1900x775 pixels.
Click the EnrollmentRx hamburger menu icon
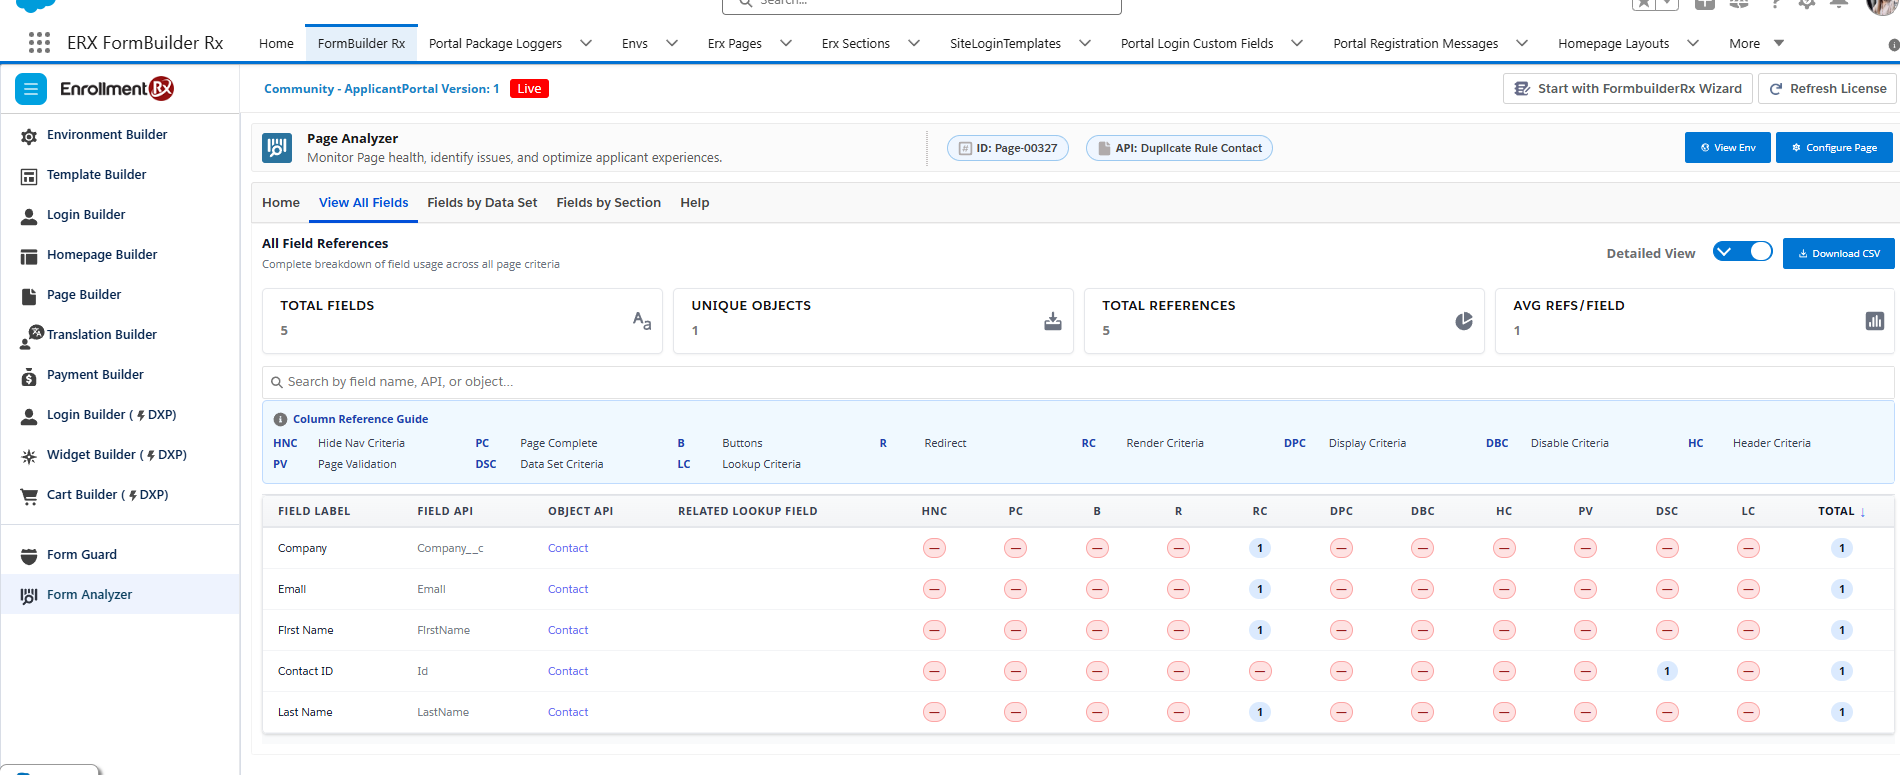tap(31, 89)
